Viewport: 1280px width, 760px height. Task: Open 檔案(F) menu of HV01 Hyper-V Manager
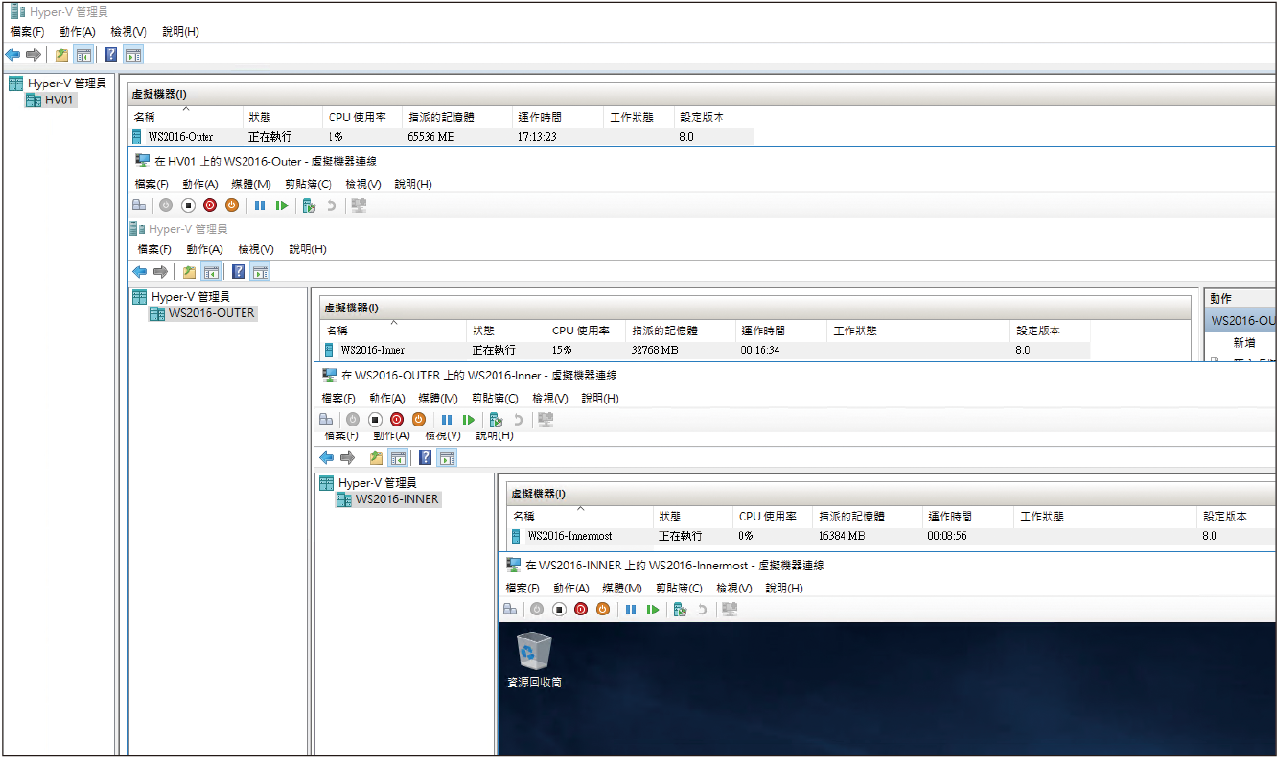[27, 32]
